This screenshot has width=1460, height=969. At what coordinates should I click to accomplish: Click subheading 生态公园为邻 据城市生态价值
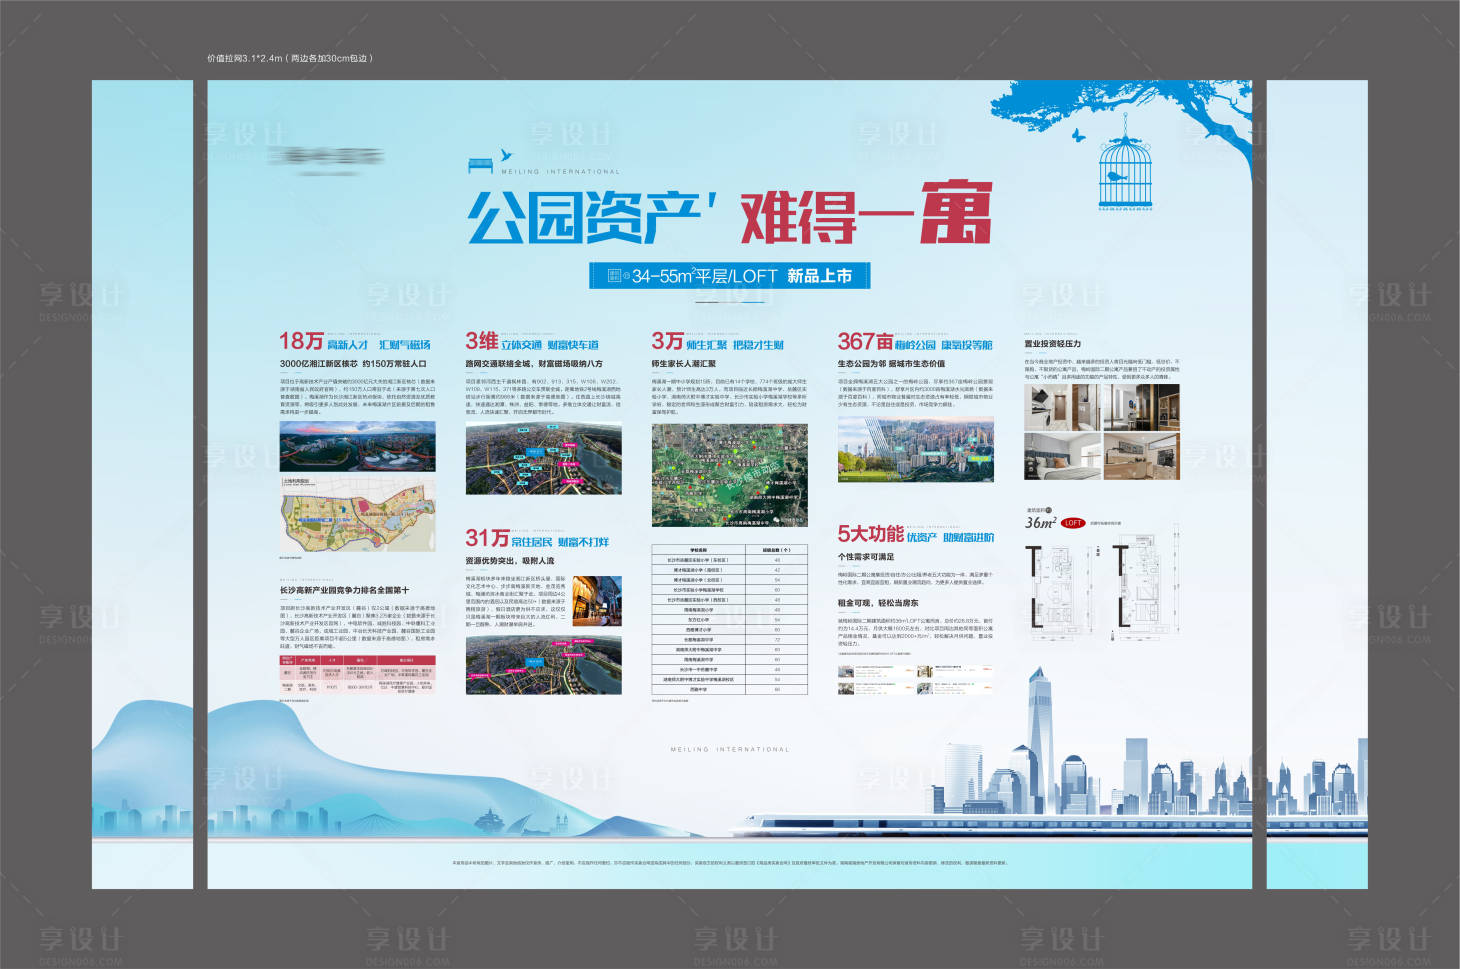(891, 364)
